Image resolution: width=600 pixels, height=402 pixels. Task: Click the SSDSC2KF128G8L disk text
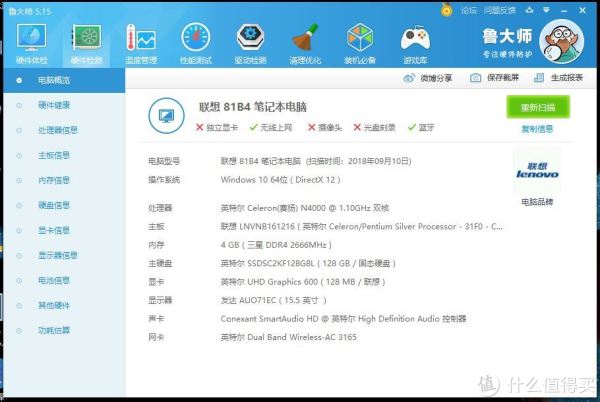point(308,263)
